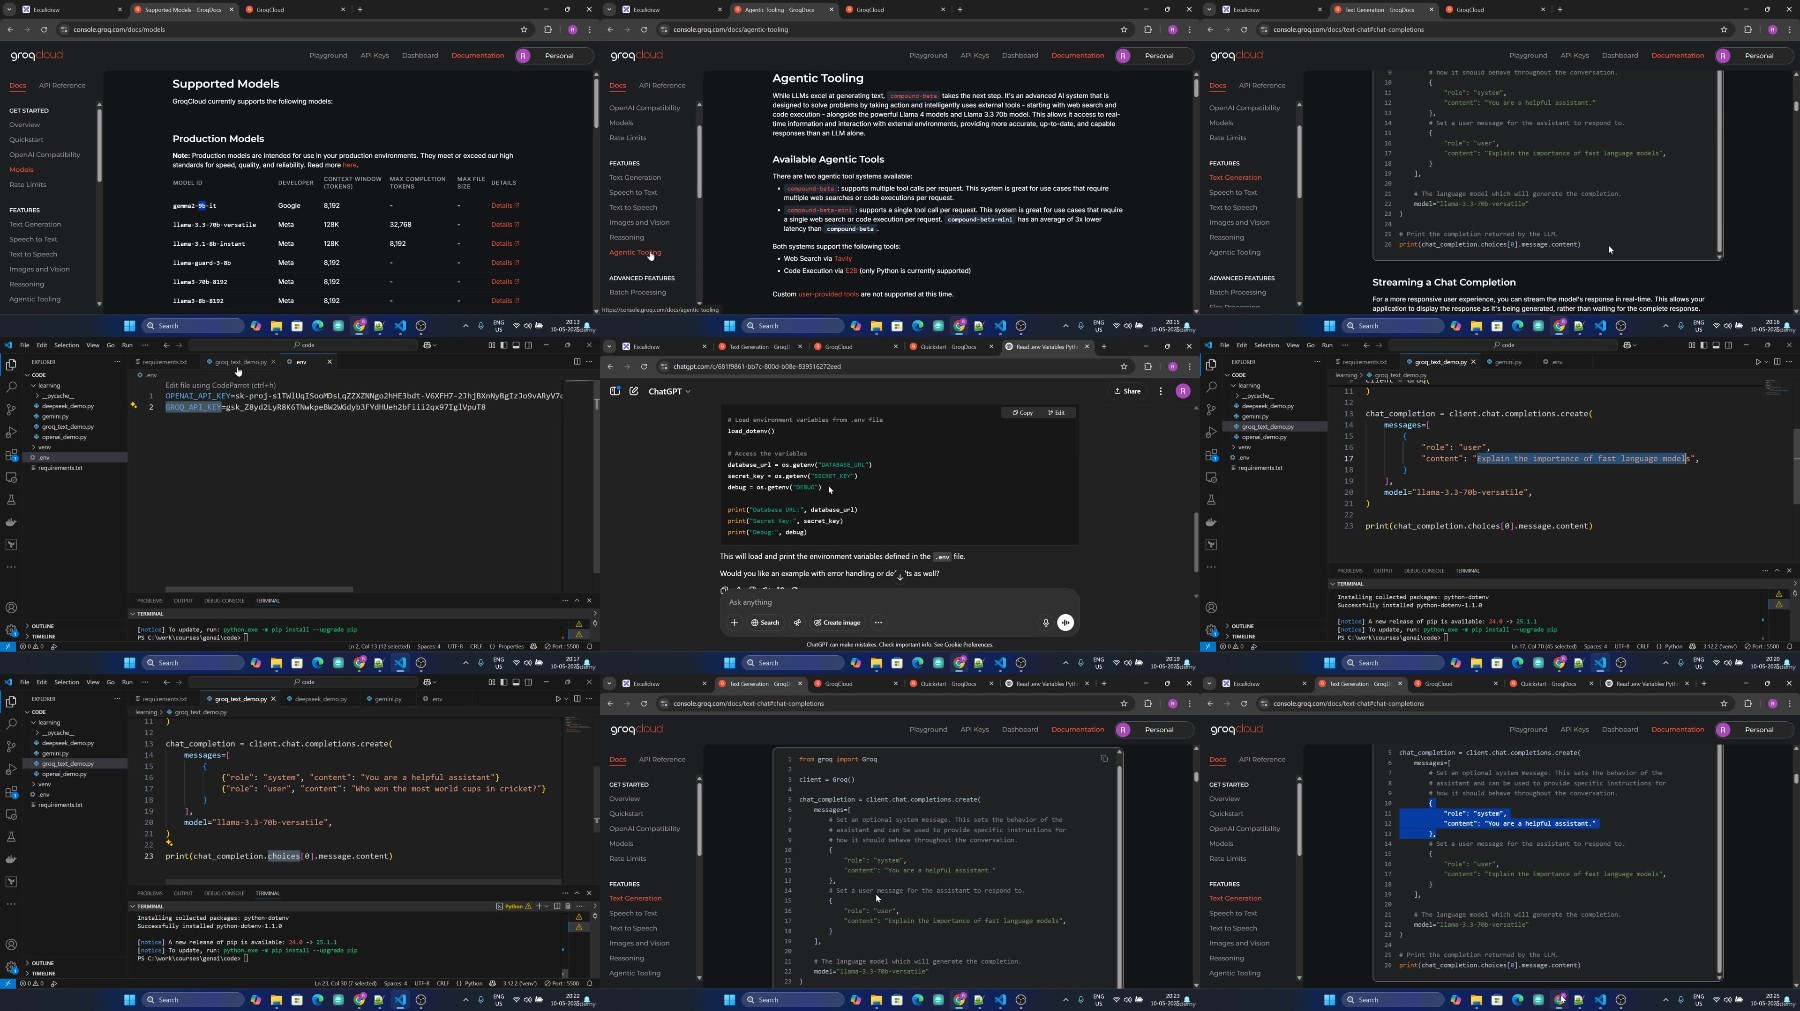Open Docker view in VS Code showing API keys
Viewport: 1800px width, 1011px height.
tap(11, 522)
